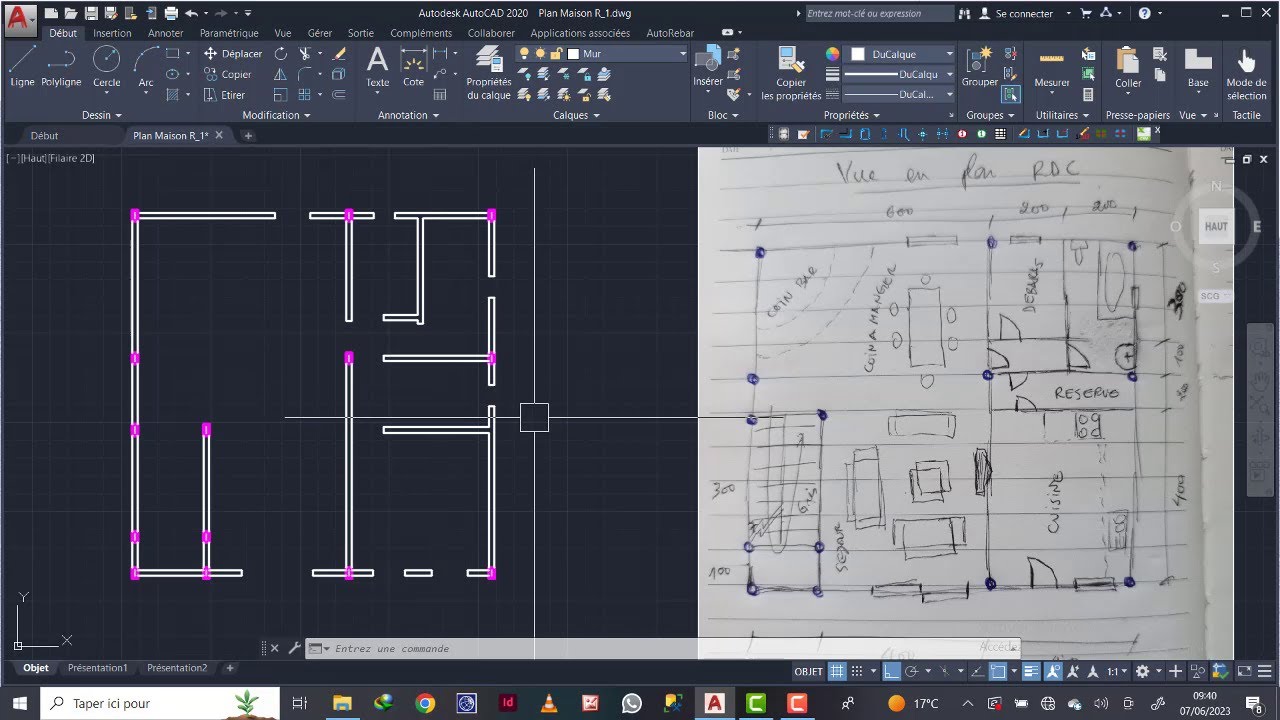Toggle lineweight display in status bar
The height and width of the screenshot is (720, 1280).
click(1030, 672)
